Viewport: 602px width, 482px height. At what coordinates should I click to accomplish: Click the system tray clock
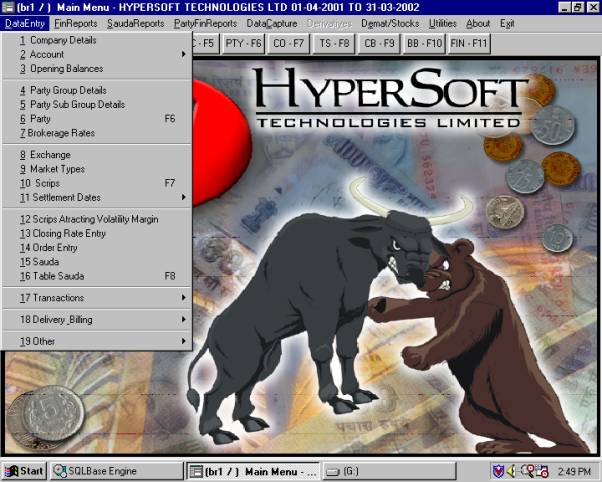tap(578, 470)
